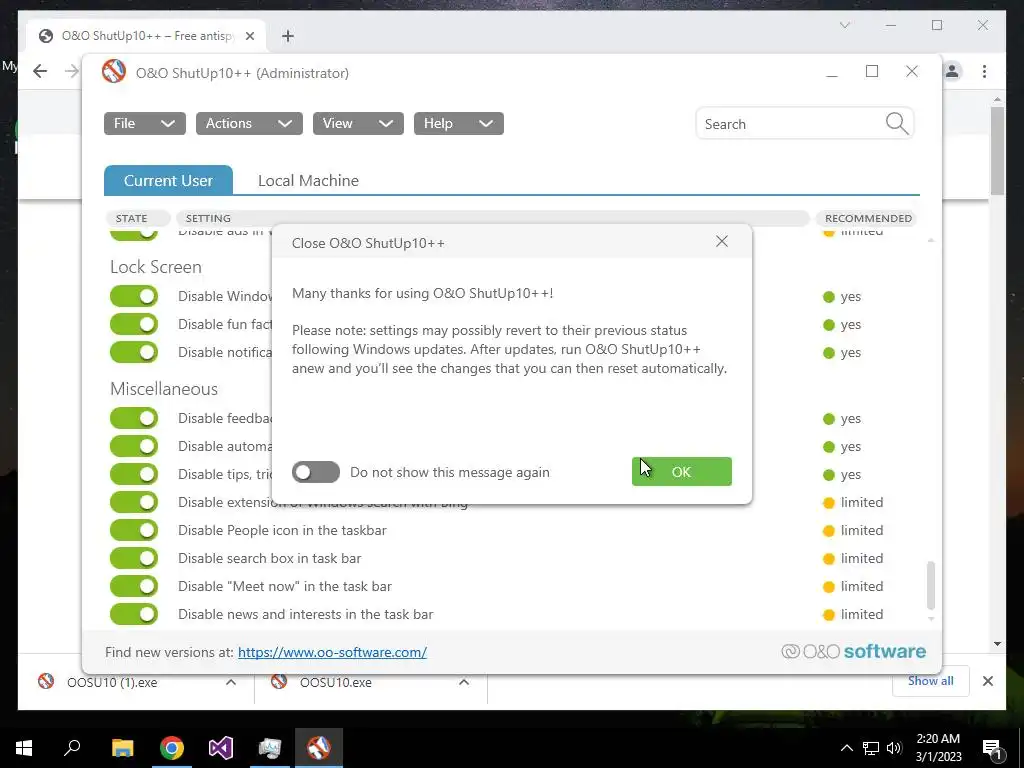Expand options for OOSU10 (1).exe download
The width and height of the screenshot is (1024, 768).
click(x=231, y=682)
